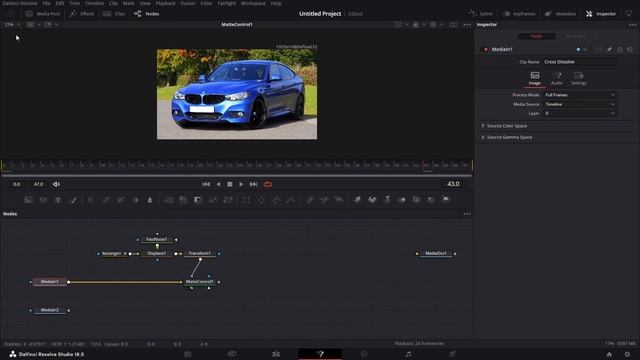Toggle loop playback button
Screen dimensions: 640x360
point(268,184)
